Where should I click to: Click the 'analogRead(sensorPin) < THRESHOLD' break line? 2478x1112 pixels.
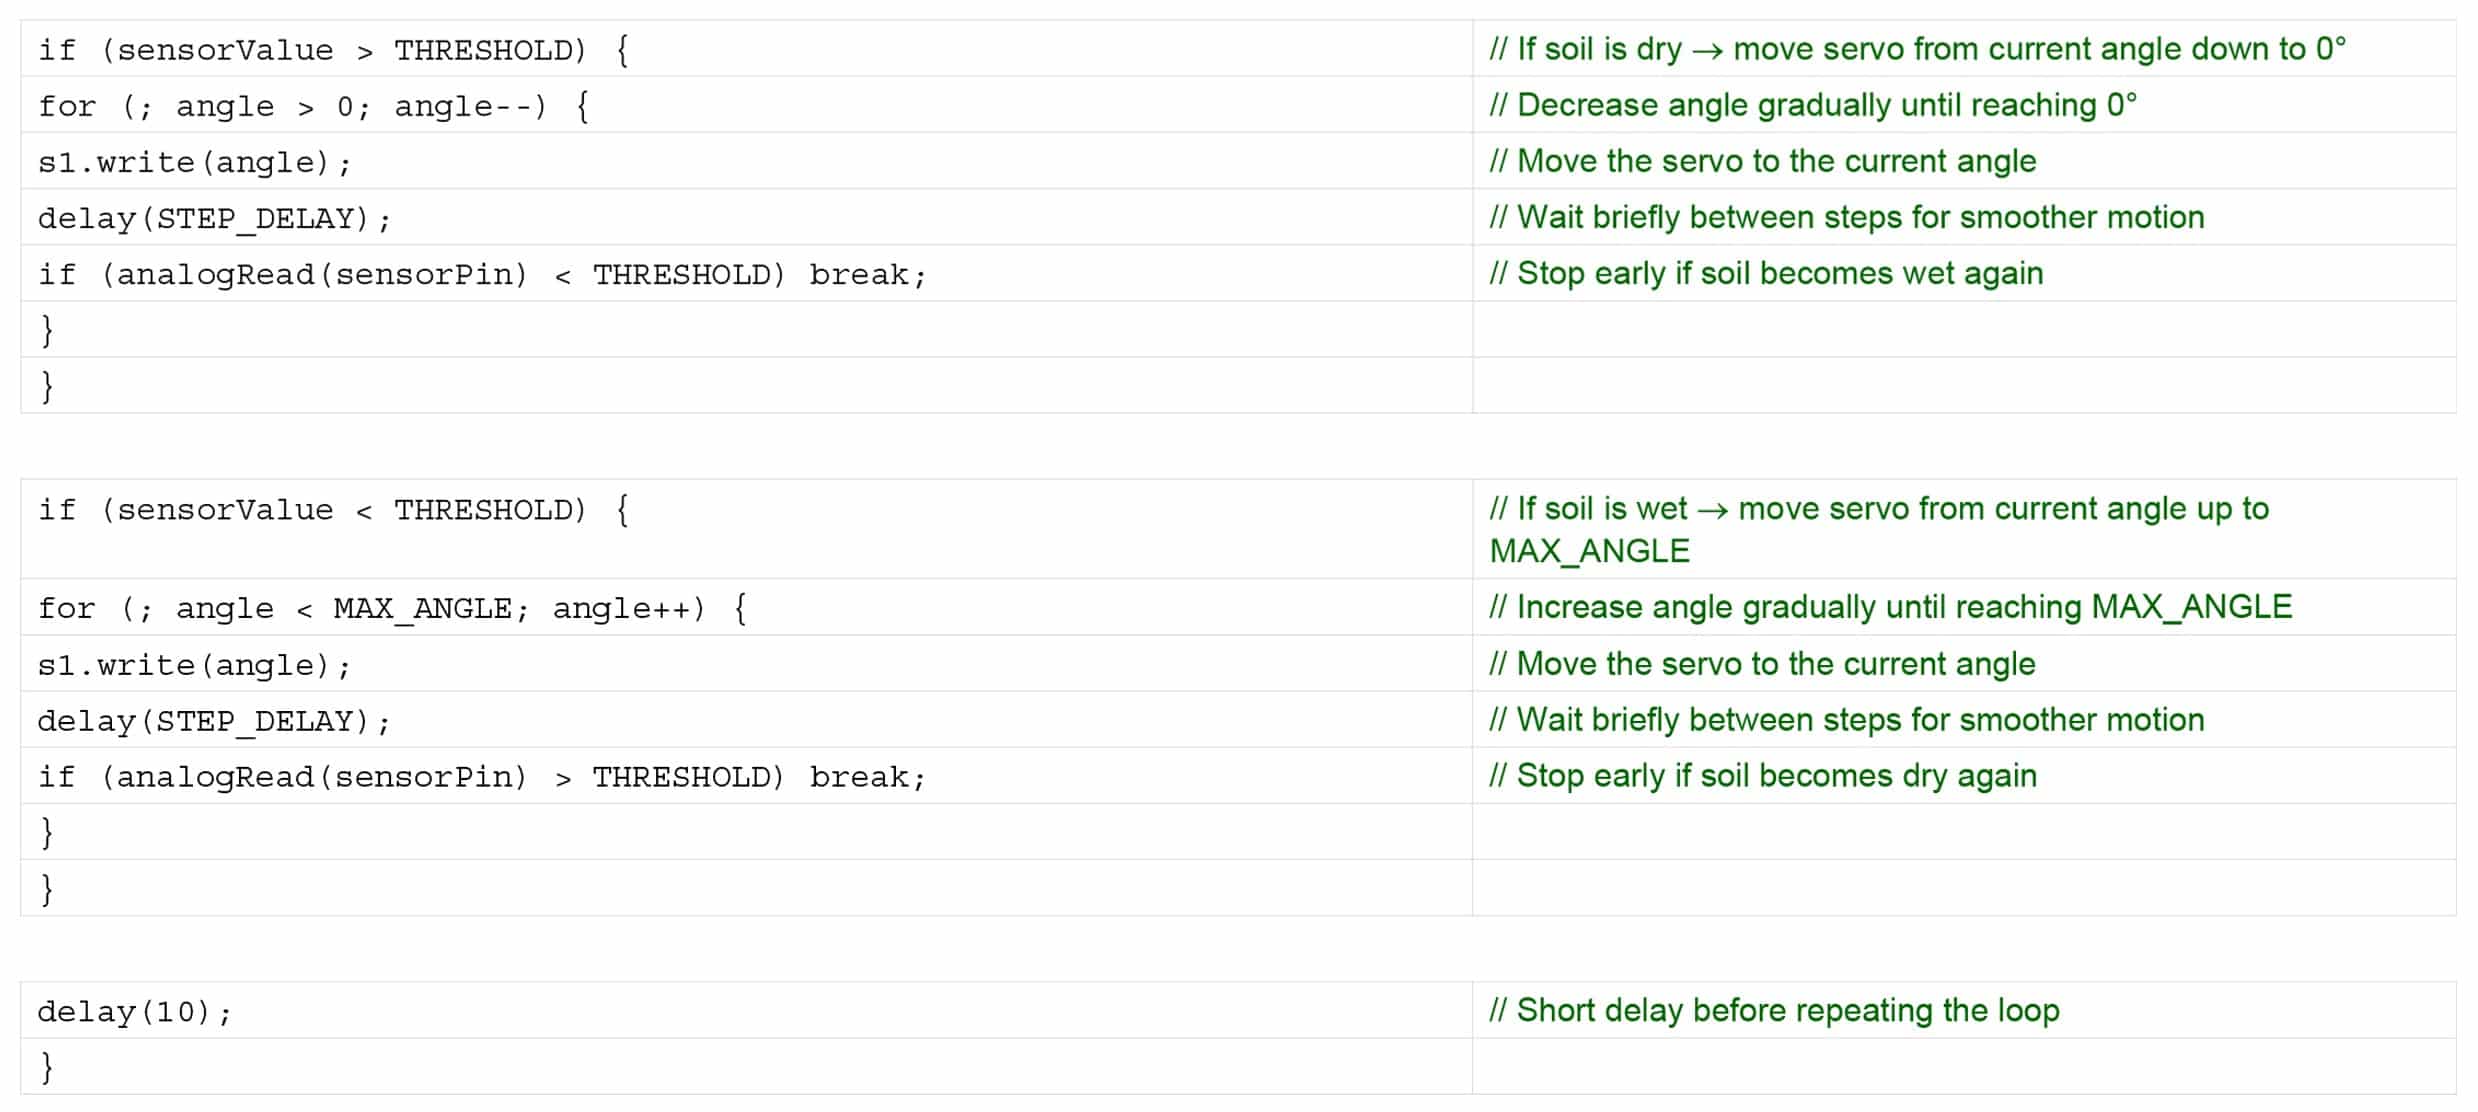(x=482, y=274)
